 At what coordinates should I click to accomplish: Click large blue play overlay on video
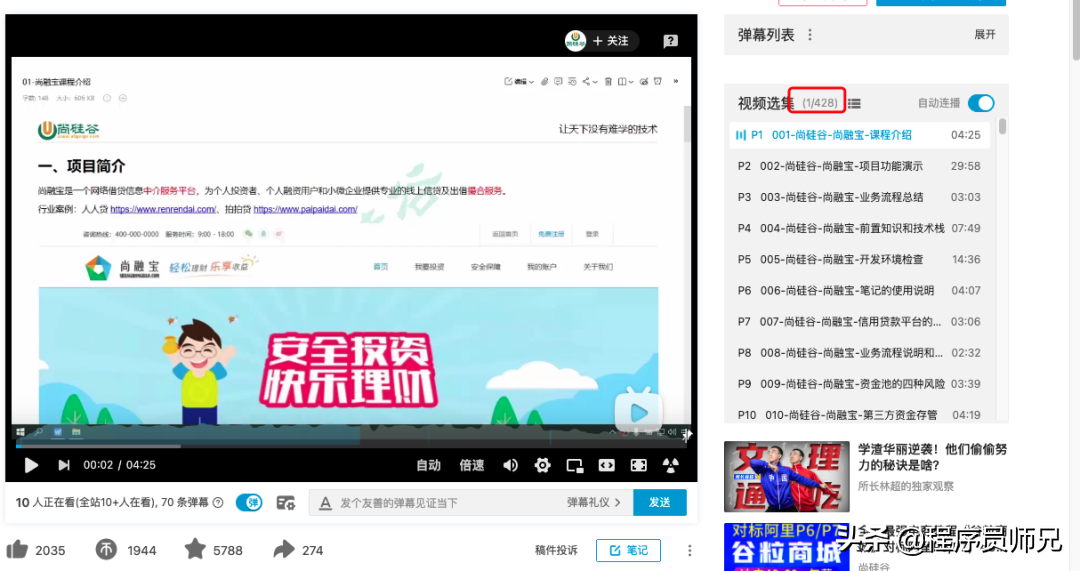638,412
